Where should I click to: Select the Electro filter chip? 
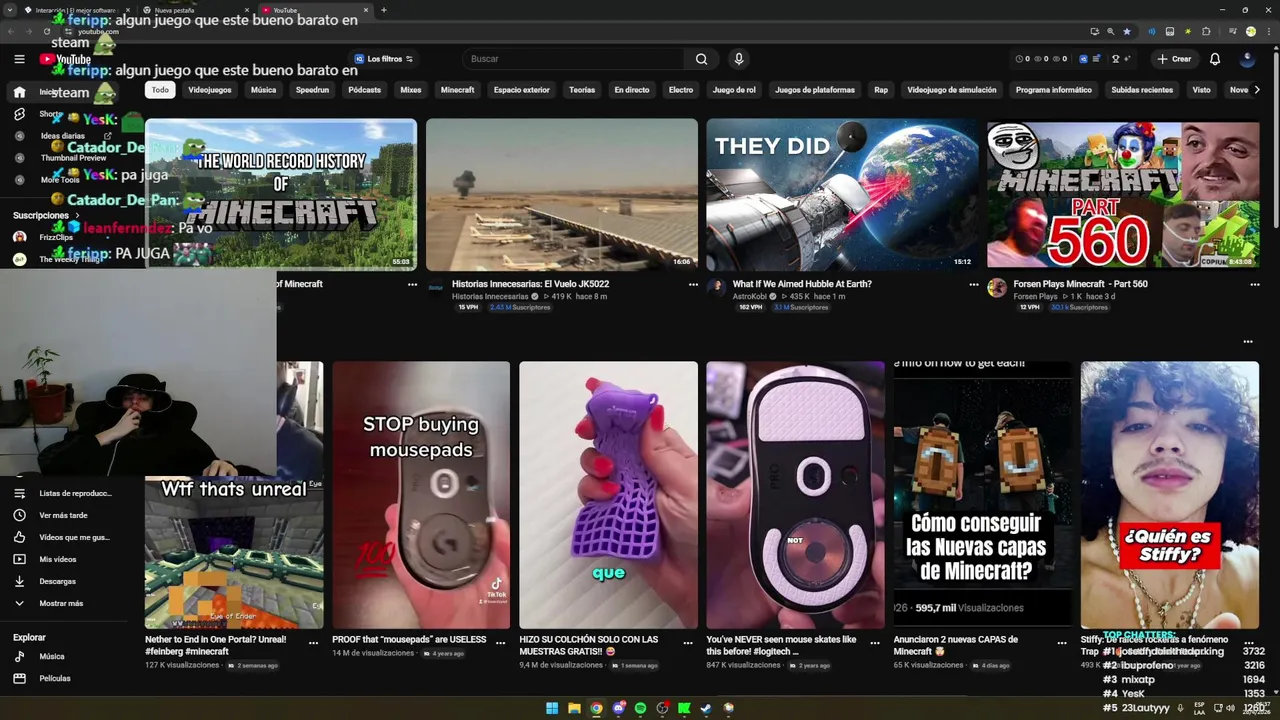click(681, 90)
